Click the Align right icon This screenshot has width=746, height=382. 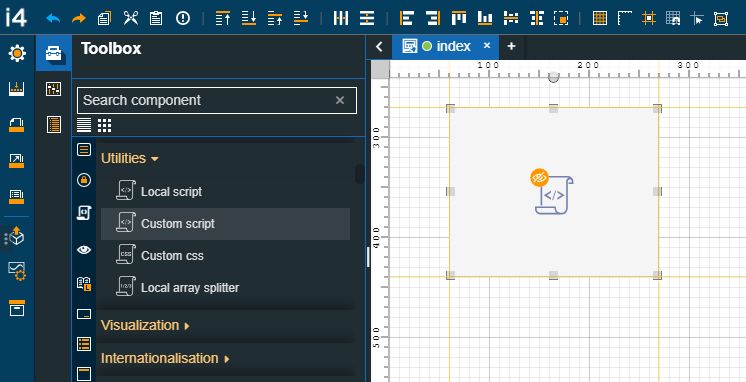point(432,18)
